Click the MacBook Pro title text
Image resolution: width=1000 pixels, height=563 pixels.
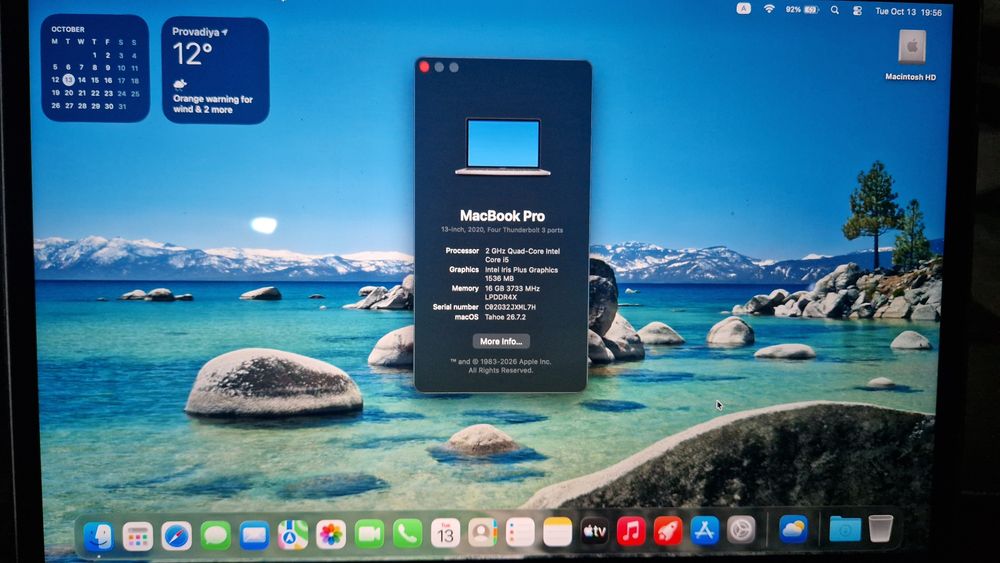[503, 216]
